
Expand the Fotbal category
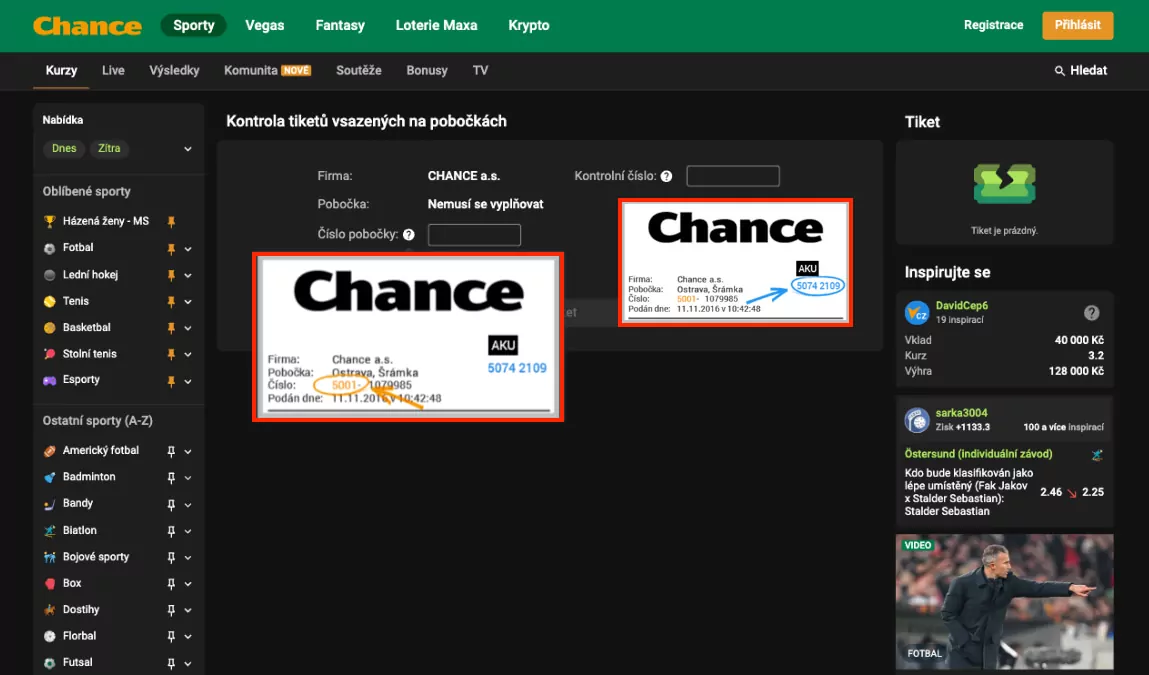(x=190, y=247)
